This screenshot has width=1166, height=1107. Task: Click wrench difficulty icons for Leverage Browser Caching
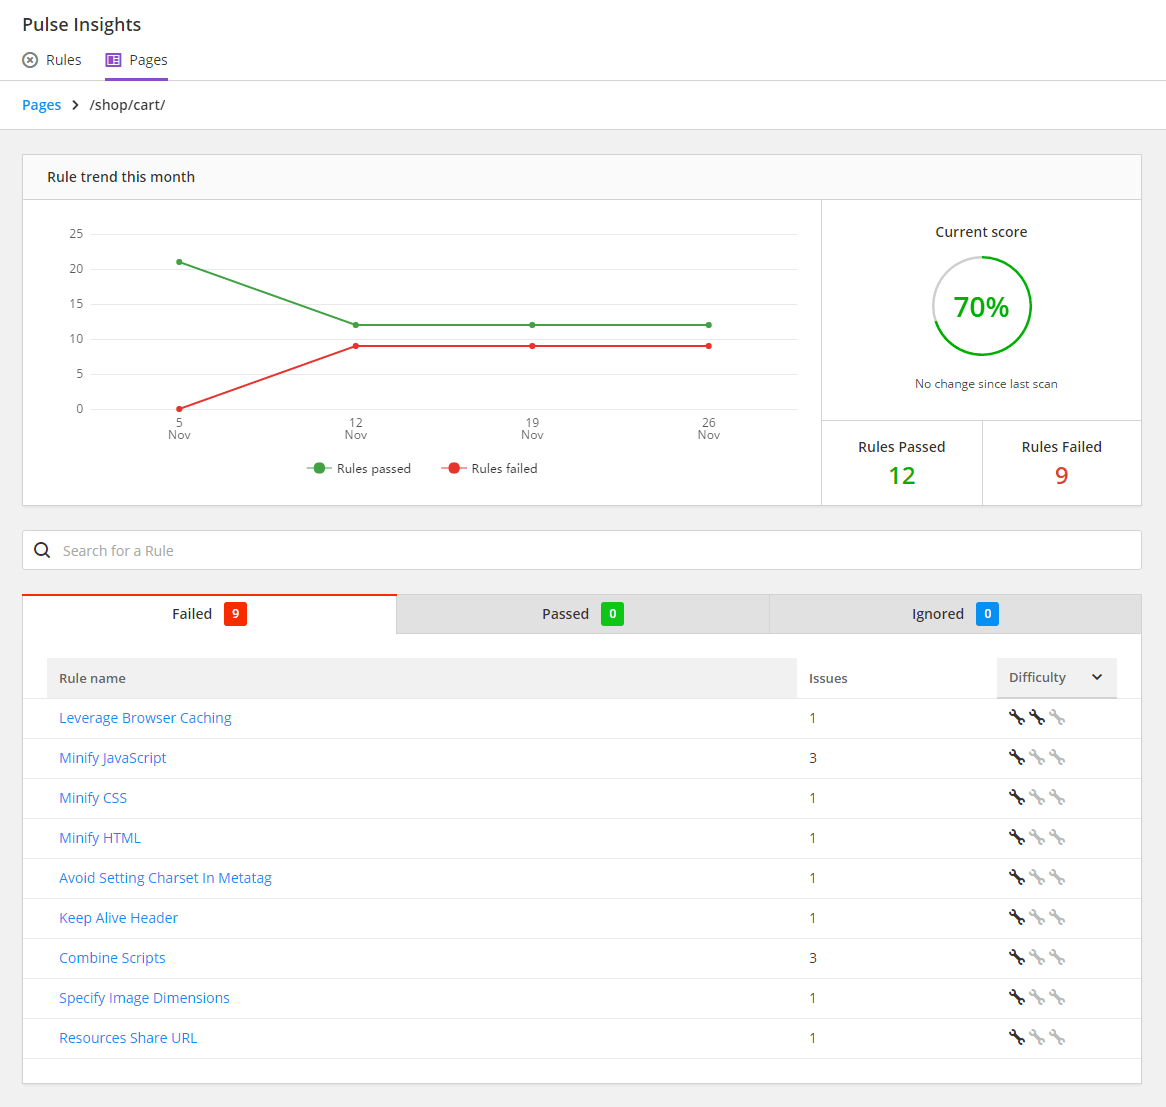(1036, 718)
